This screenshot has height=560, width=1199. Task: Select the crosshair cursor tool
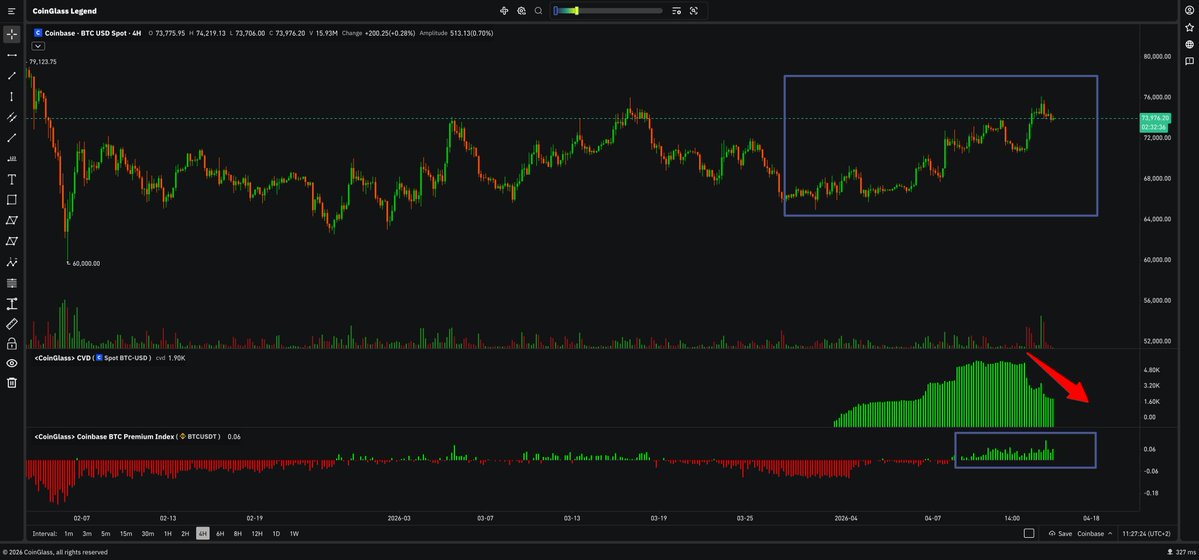pyautogui.click(x=12, y=34)
